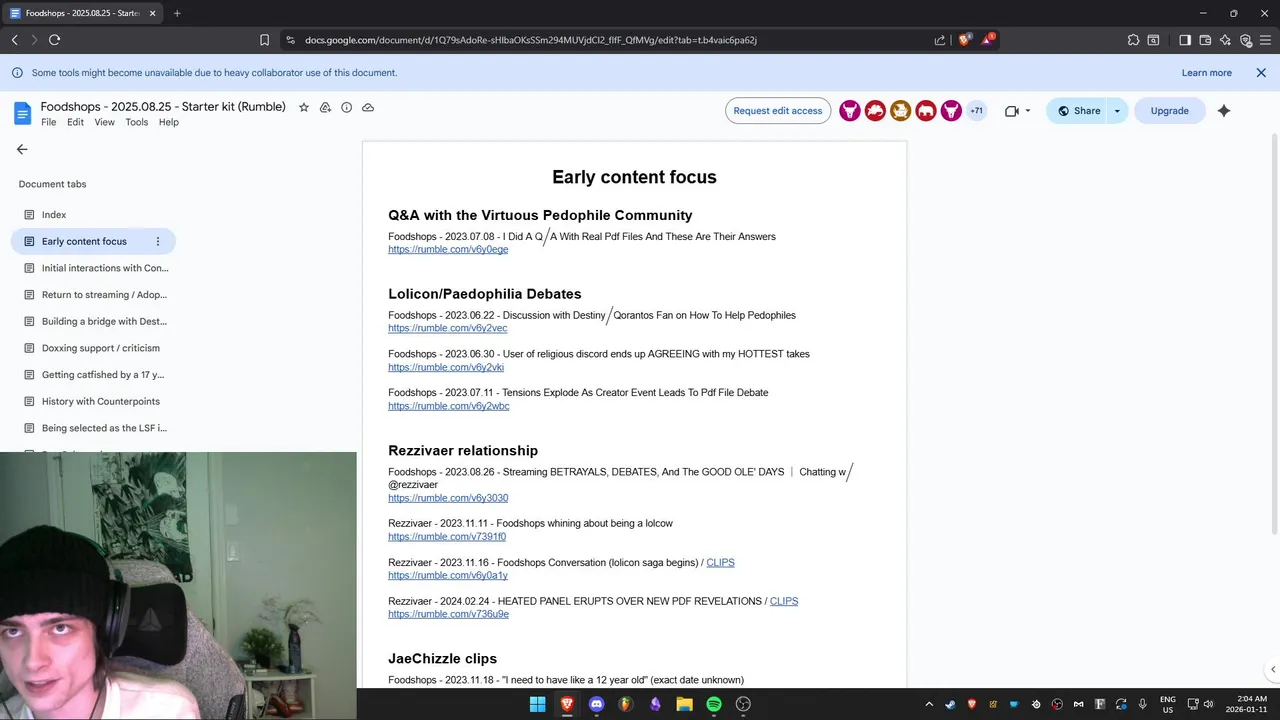This screenshot has width=1280, height=720.
Task: Check cloud save status icon
Action: 368,107
